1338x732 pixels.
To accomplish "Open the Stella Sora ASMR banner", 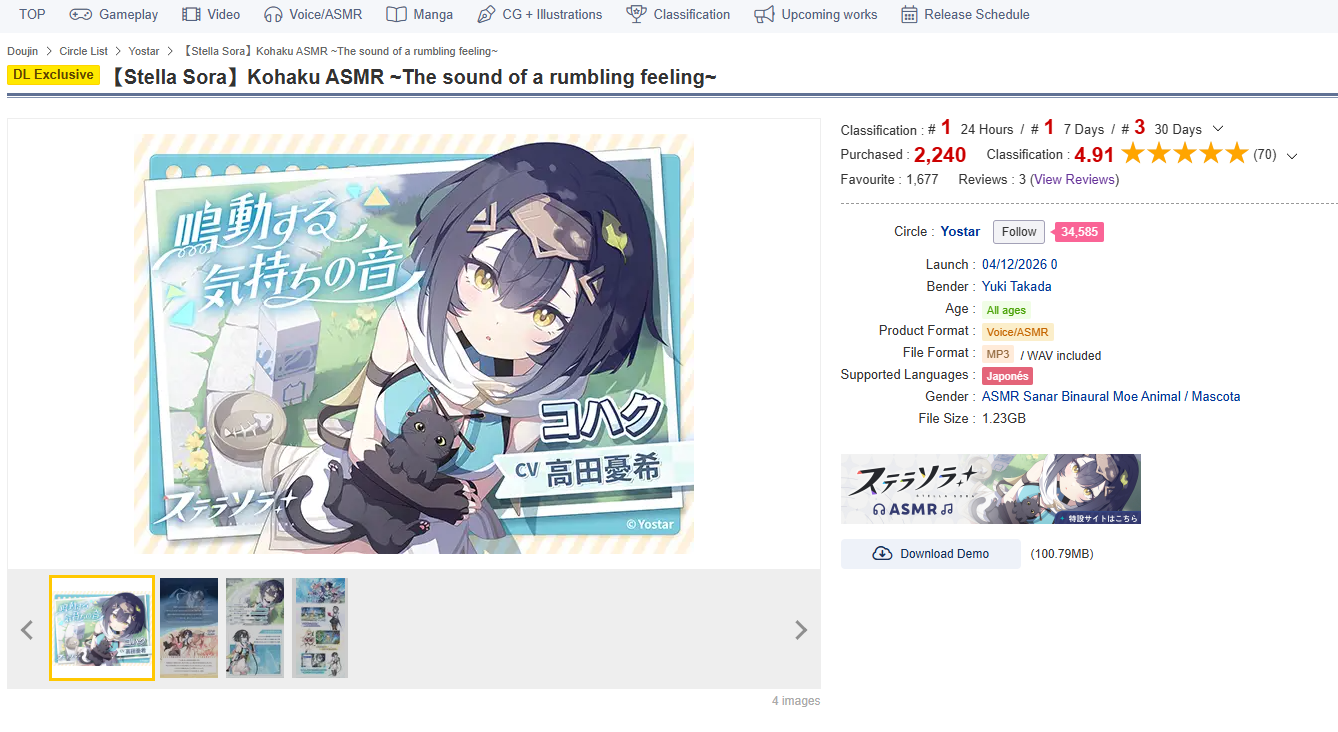I will (x=990, y=489).
